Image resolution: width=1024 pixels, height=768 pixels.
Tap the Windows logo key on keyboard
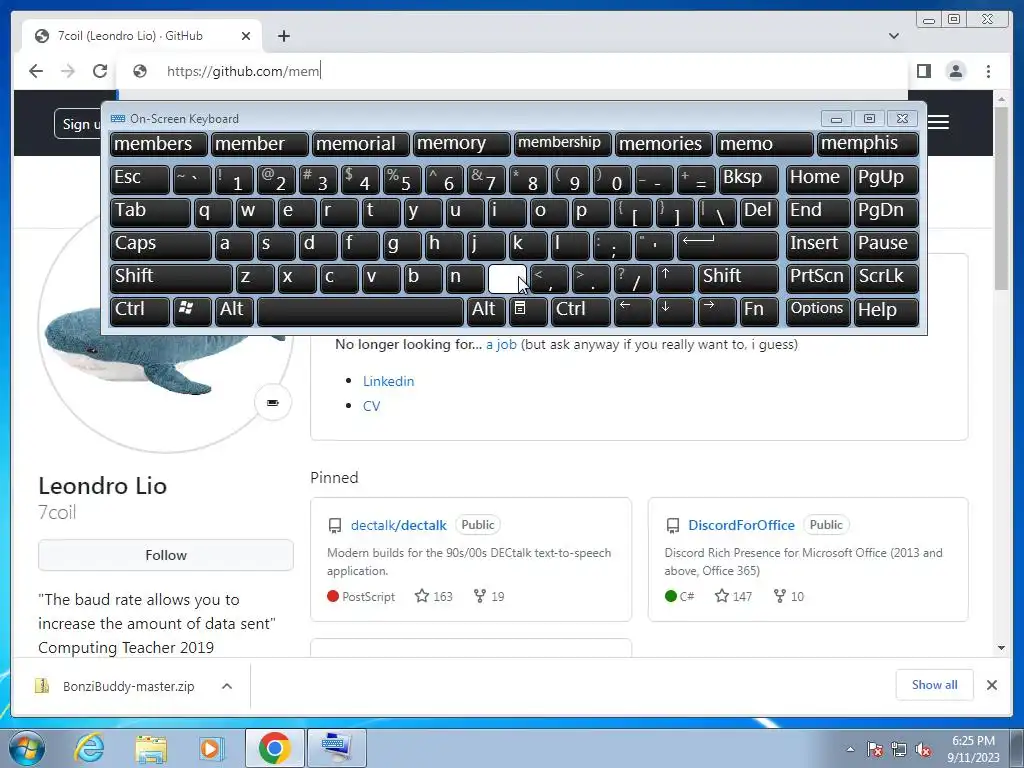(192, 312)
